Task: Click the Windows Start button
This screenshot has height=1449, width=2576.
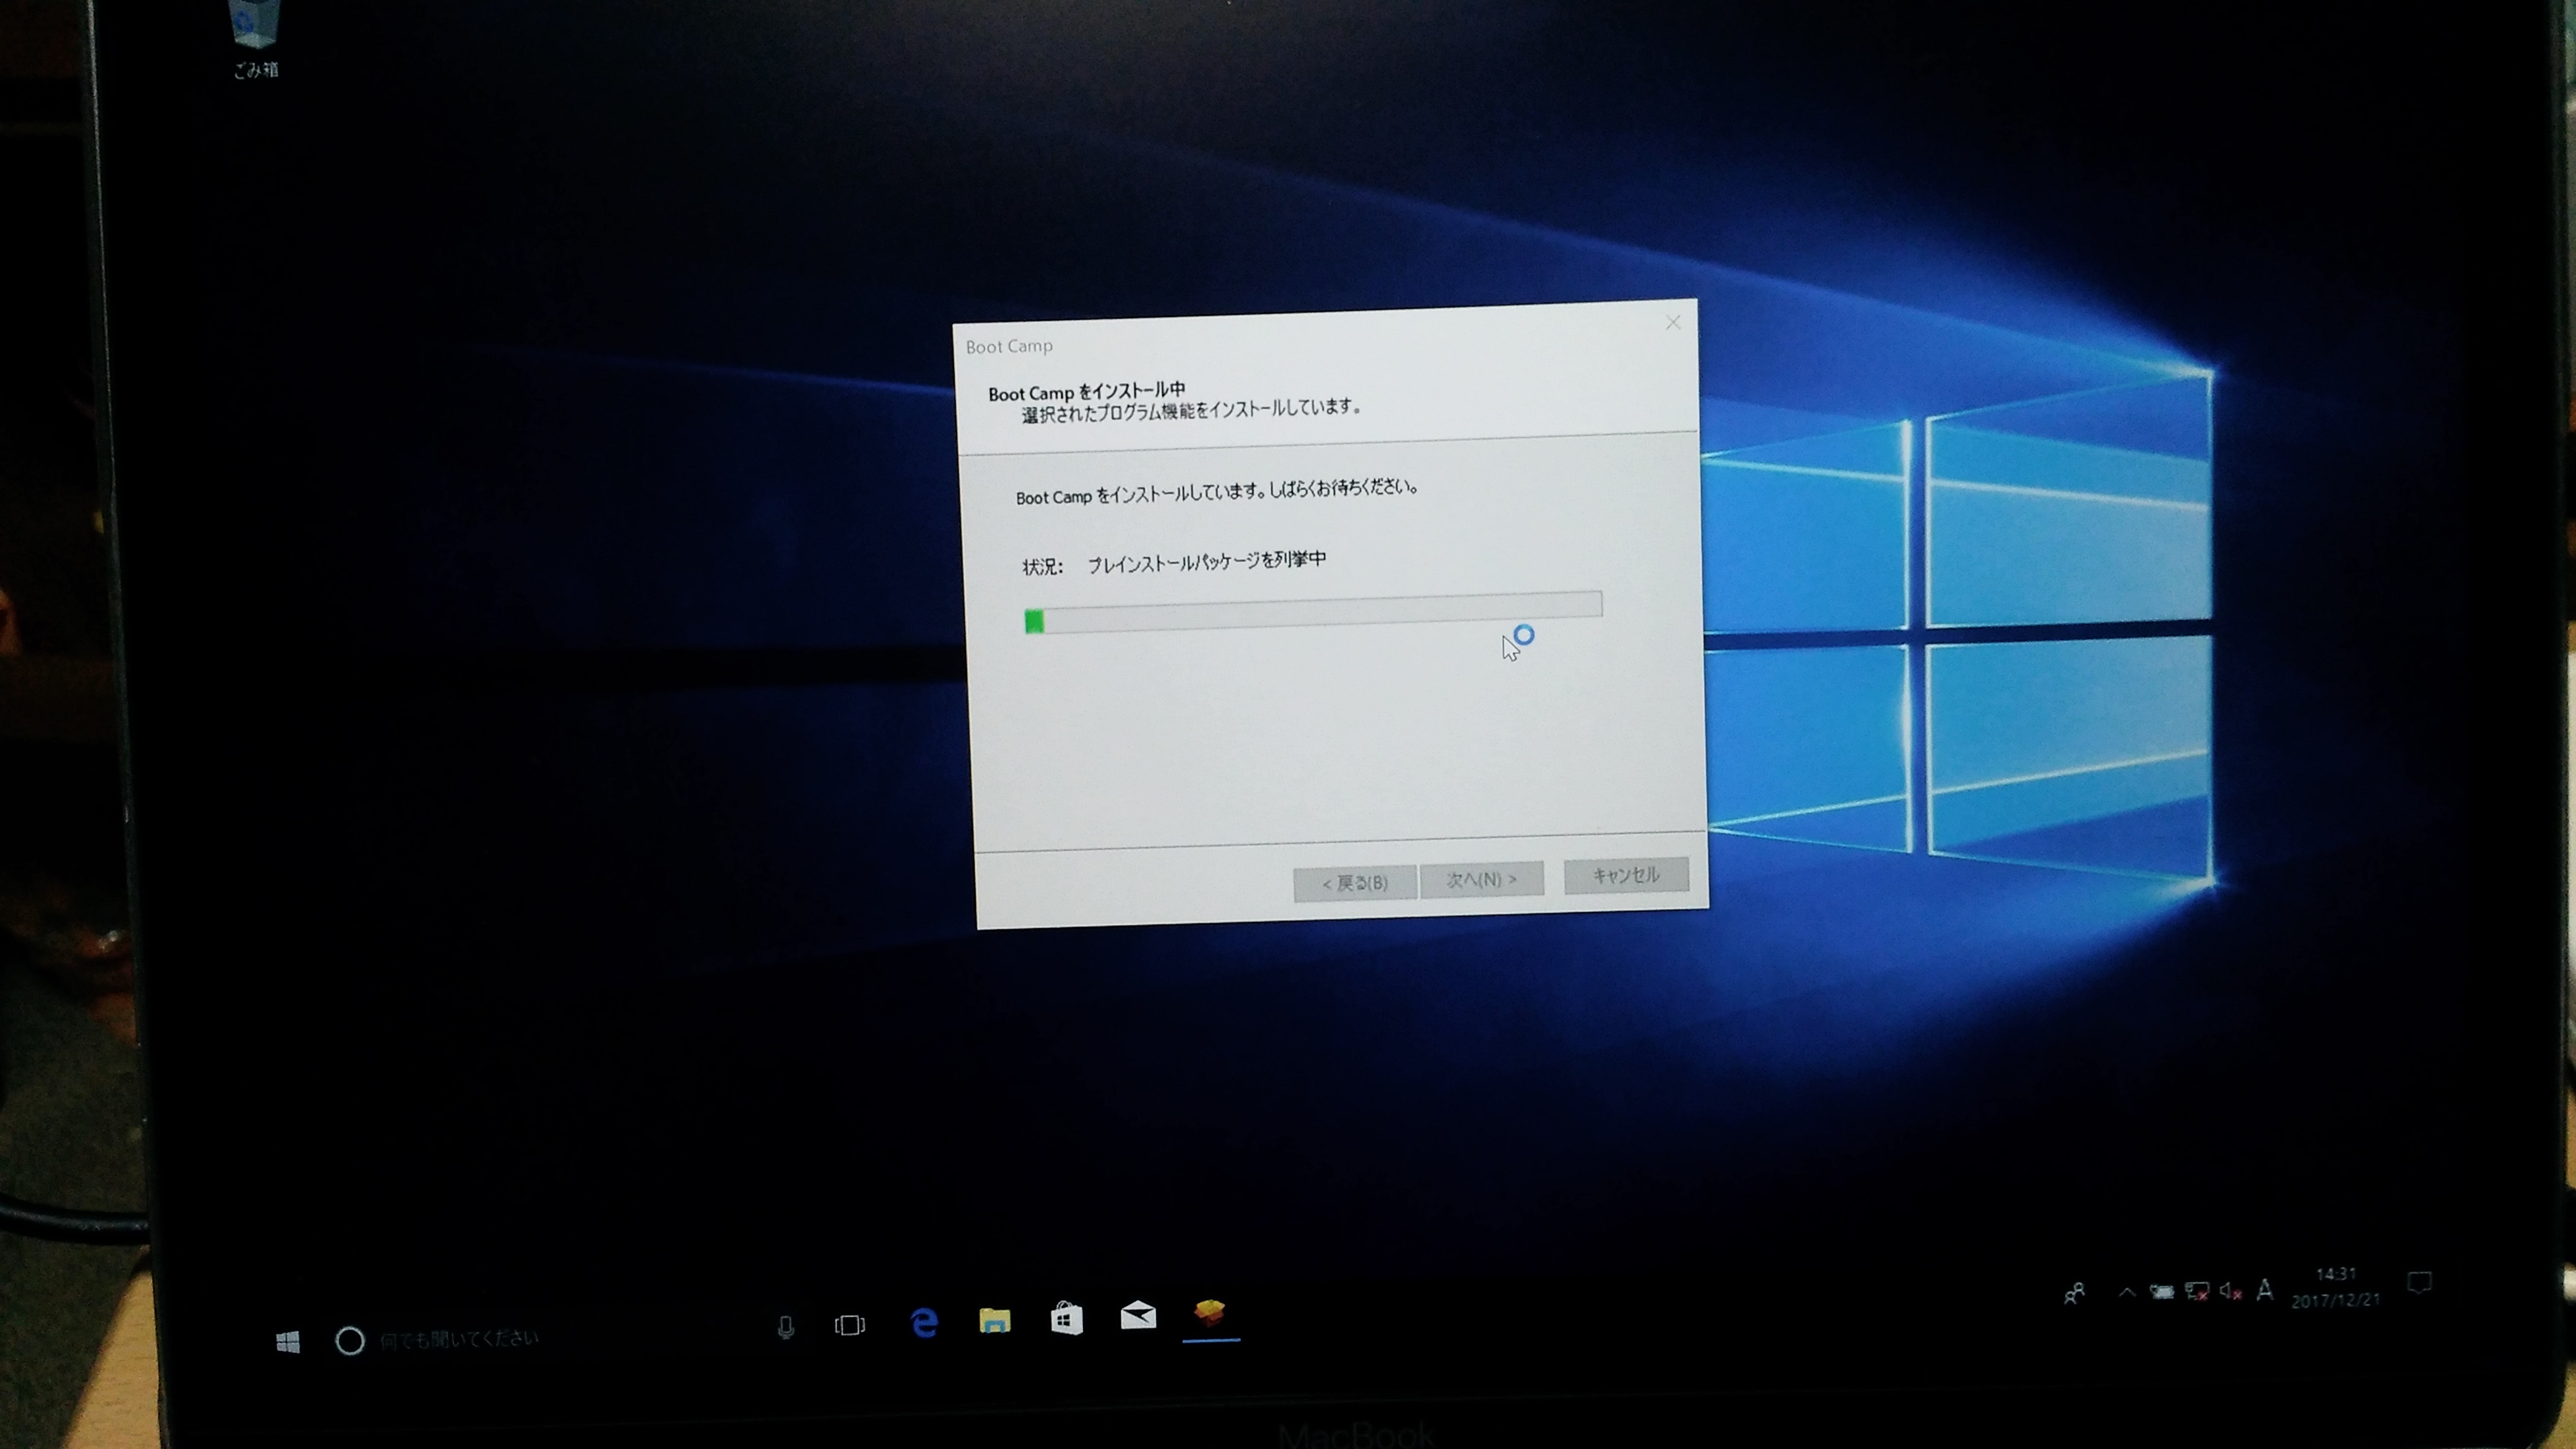Action: click(288, 1342)
